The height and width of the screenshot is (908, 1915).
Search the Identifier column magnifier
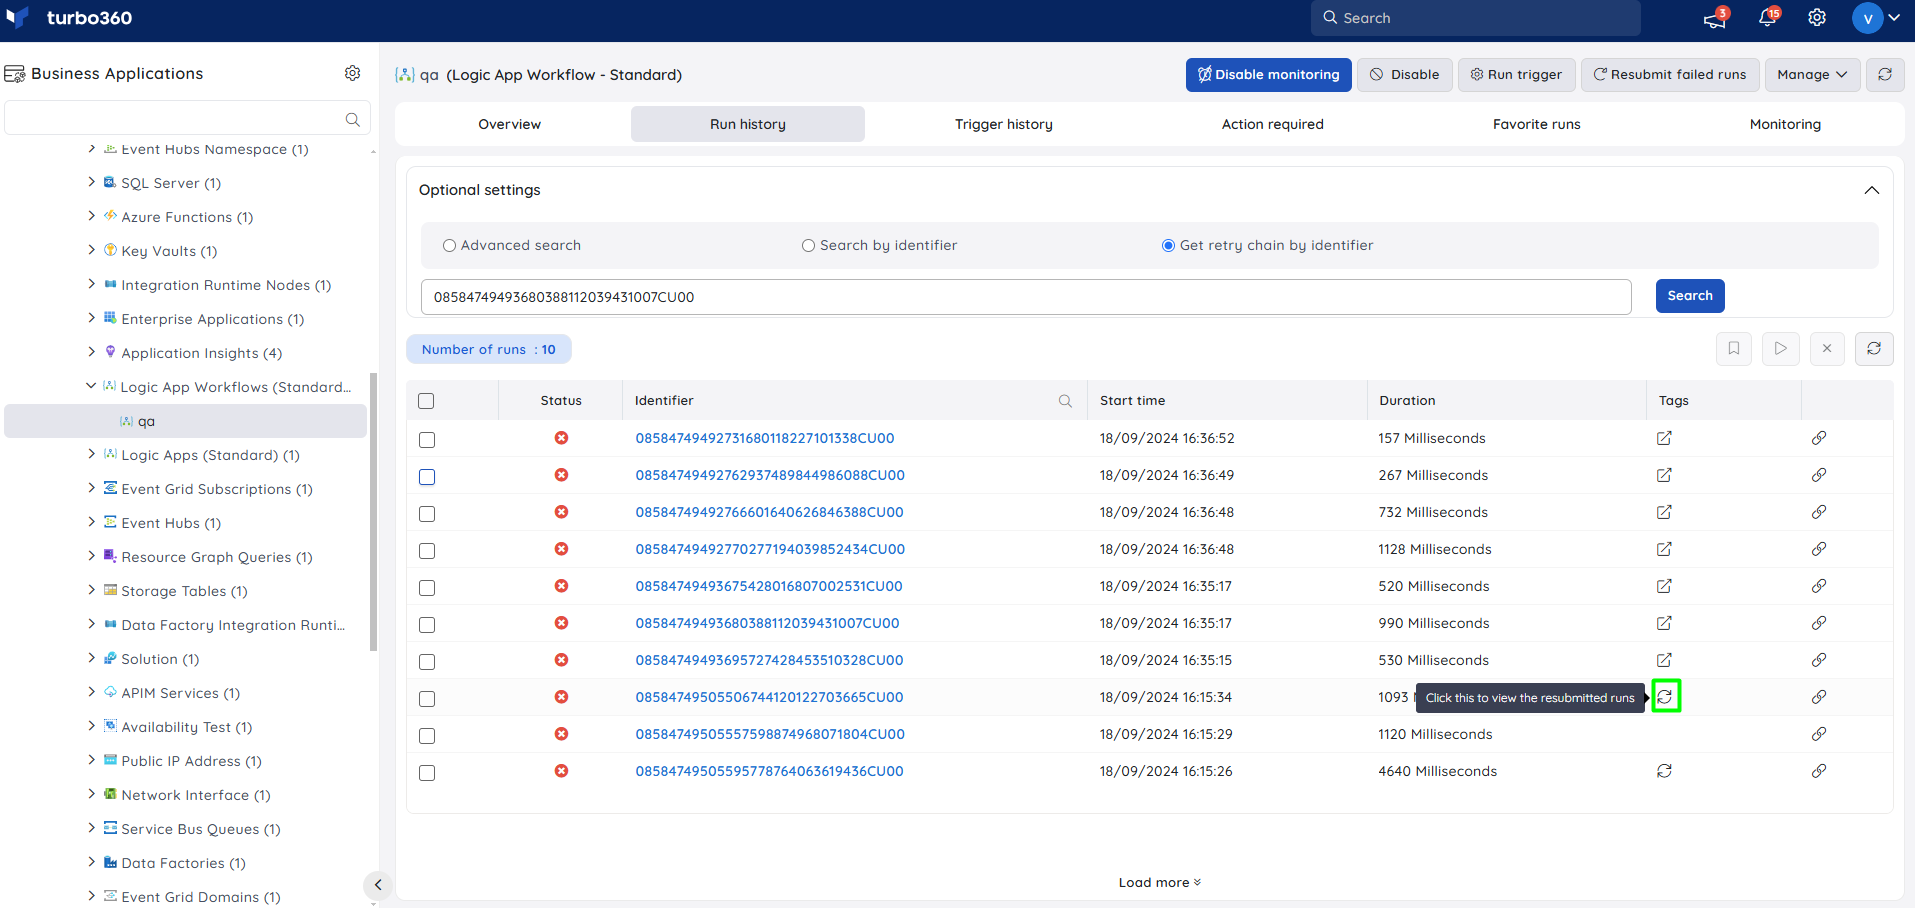1065,401
